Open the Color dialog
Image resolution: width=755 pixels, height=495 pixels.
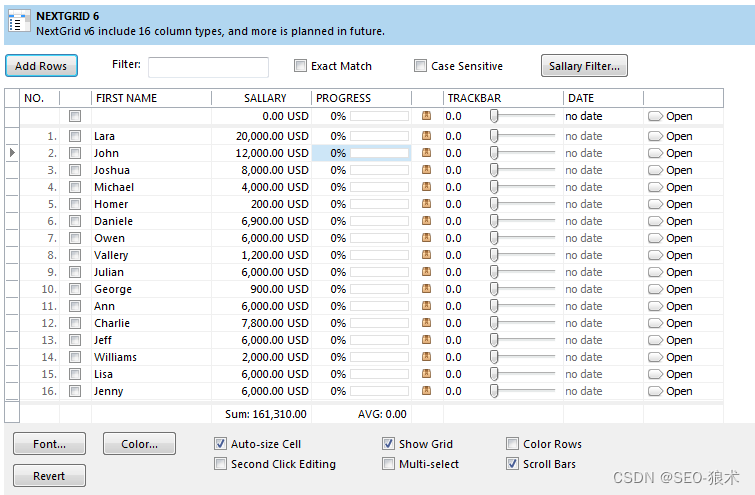point(139,444)
